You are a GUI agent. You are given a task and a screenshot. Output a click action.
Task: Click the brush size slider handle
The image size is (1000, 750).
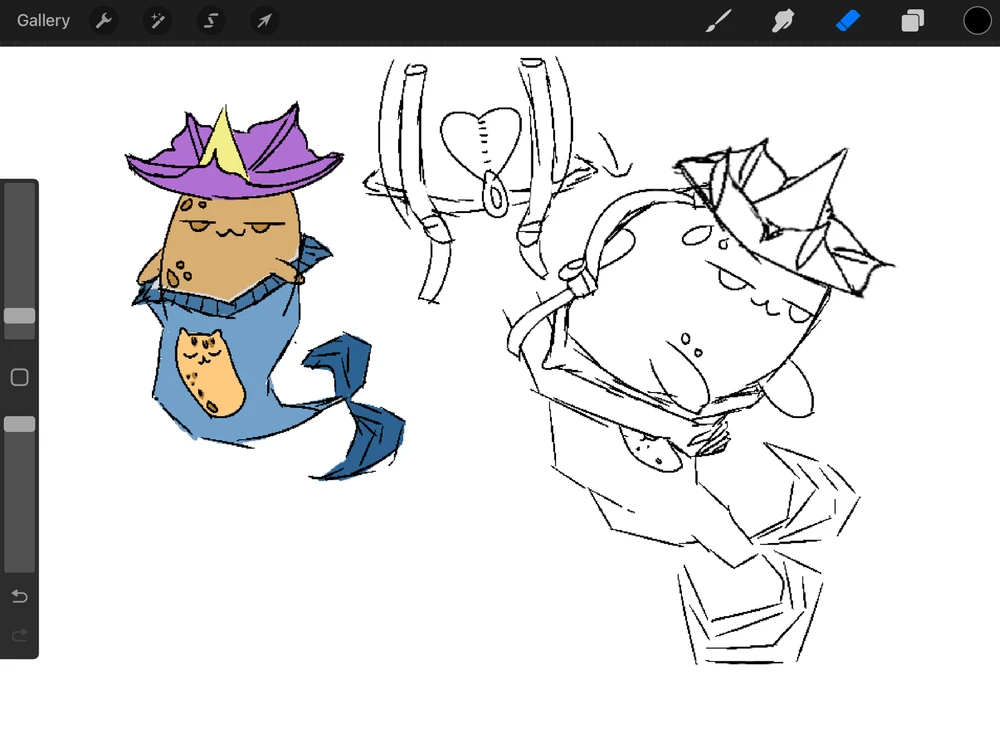[x=19, y=316]
